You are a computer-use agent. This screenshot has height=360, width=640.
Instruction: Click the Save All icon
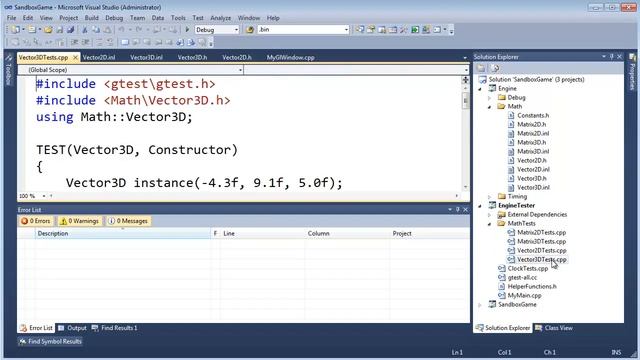pyautogui.click(x=70, y=30)
